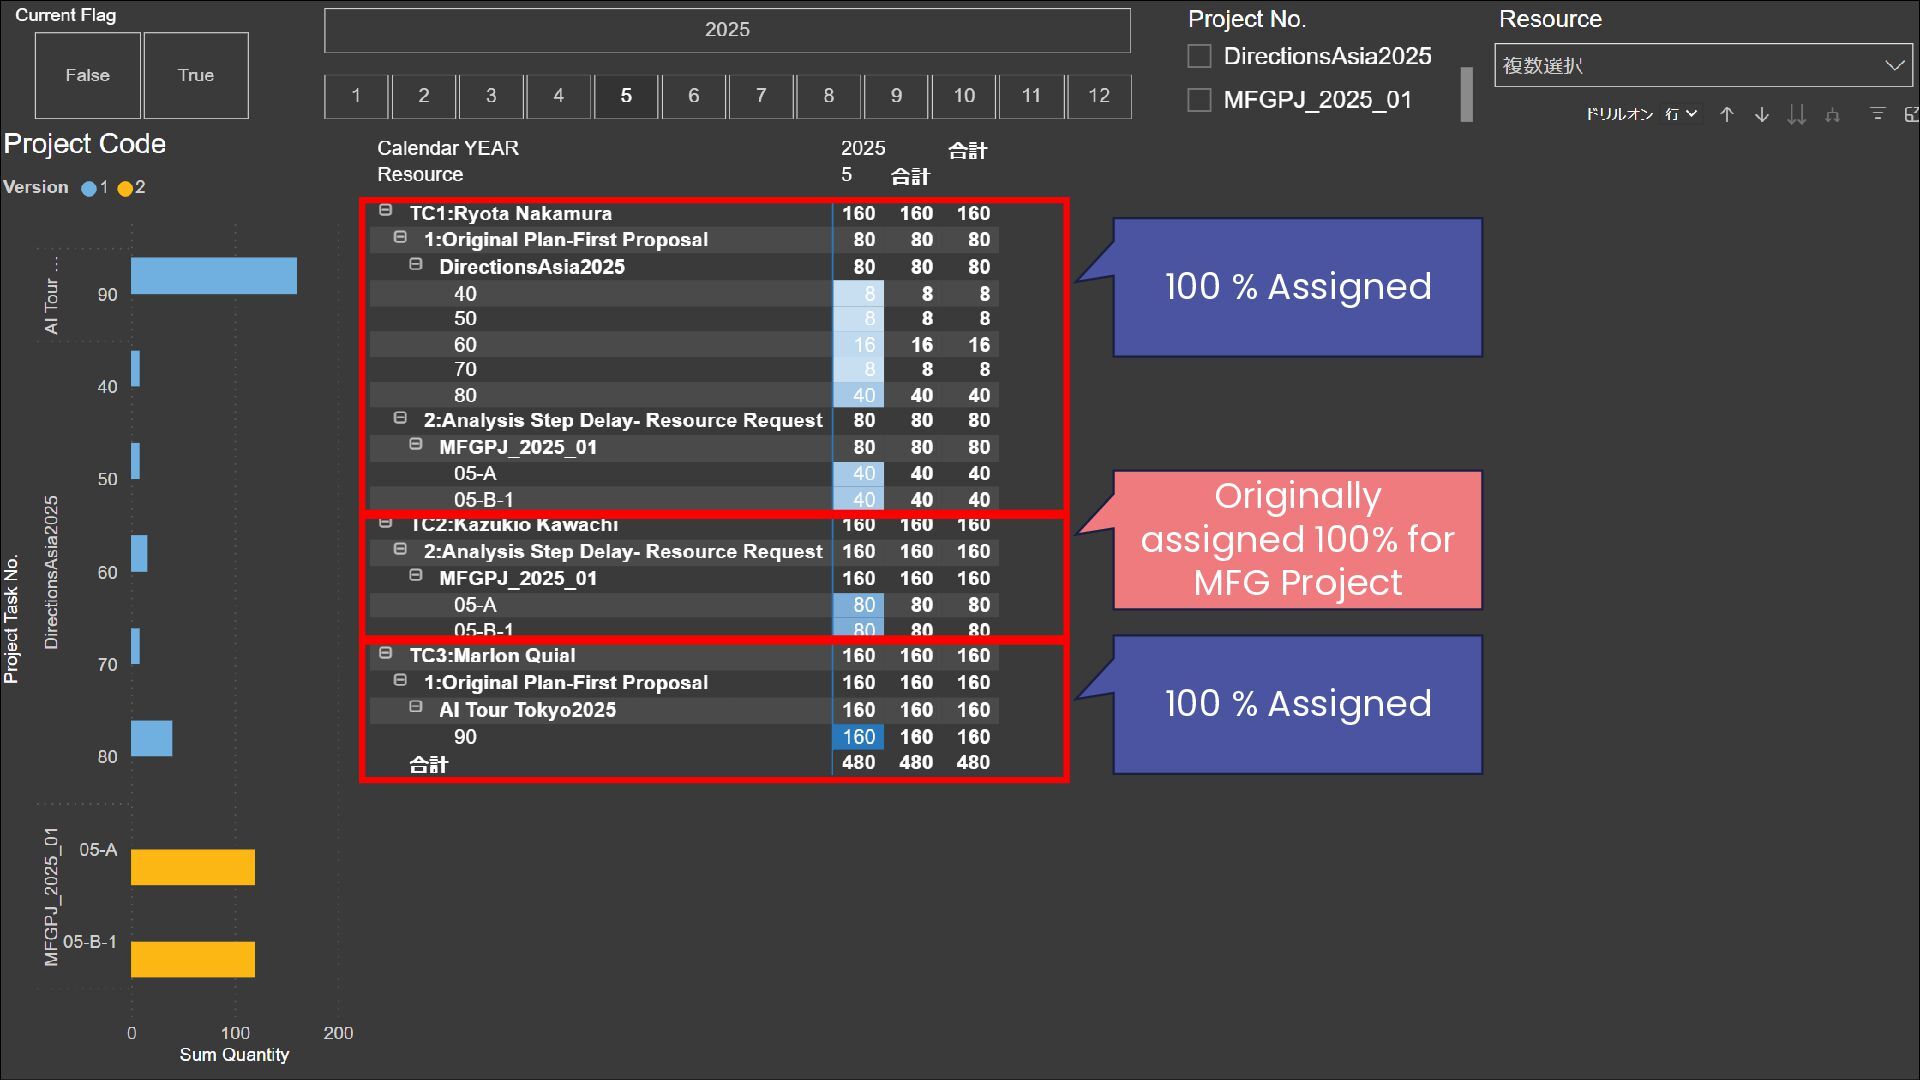Click the drill up arrow icon
Viewport: 1920px width, 1080px height.
(1726, 115)
